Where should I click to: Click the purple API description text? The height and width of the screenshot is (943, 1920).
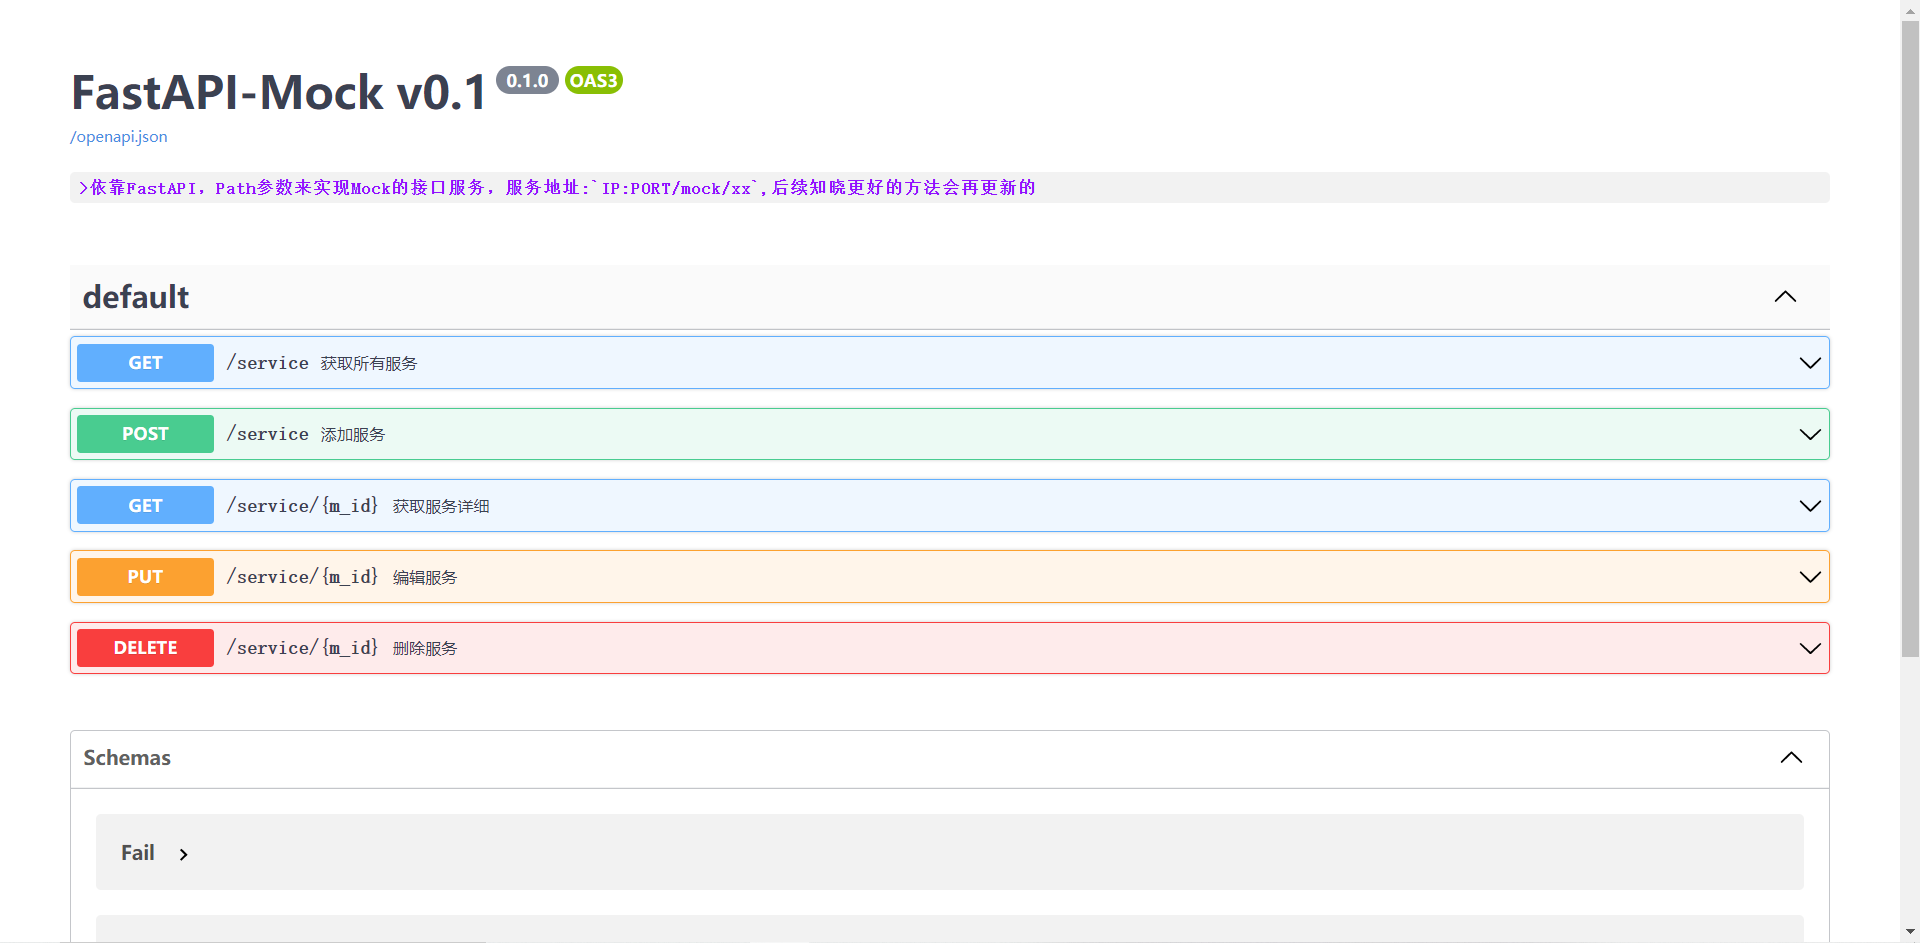pos(557,188)
